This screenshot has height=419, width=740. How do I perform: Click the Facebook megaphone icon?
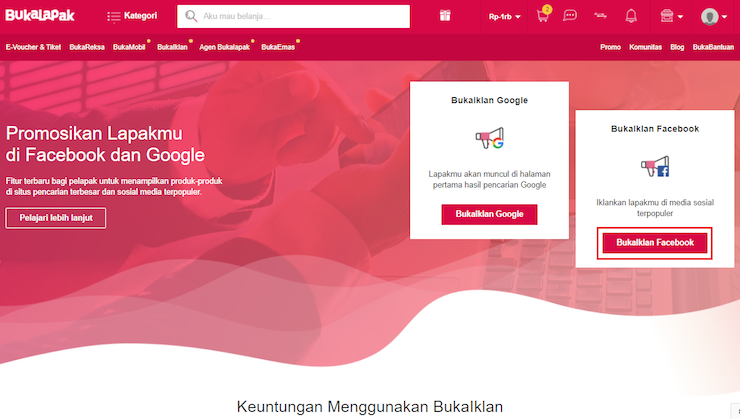655,166
